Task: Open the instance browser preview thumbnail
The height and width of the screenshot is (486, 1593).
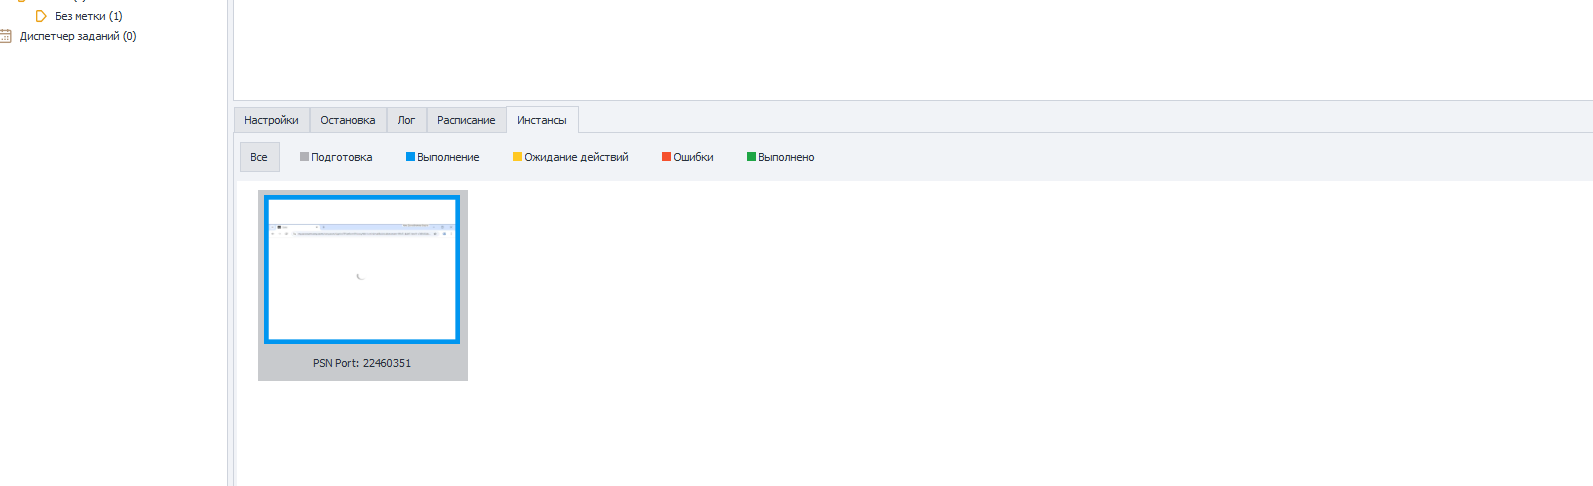Action: click(362, 270)
